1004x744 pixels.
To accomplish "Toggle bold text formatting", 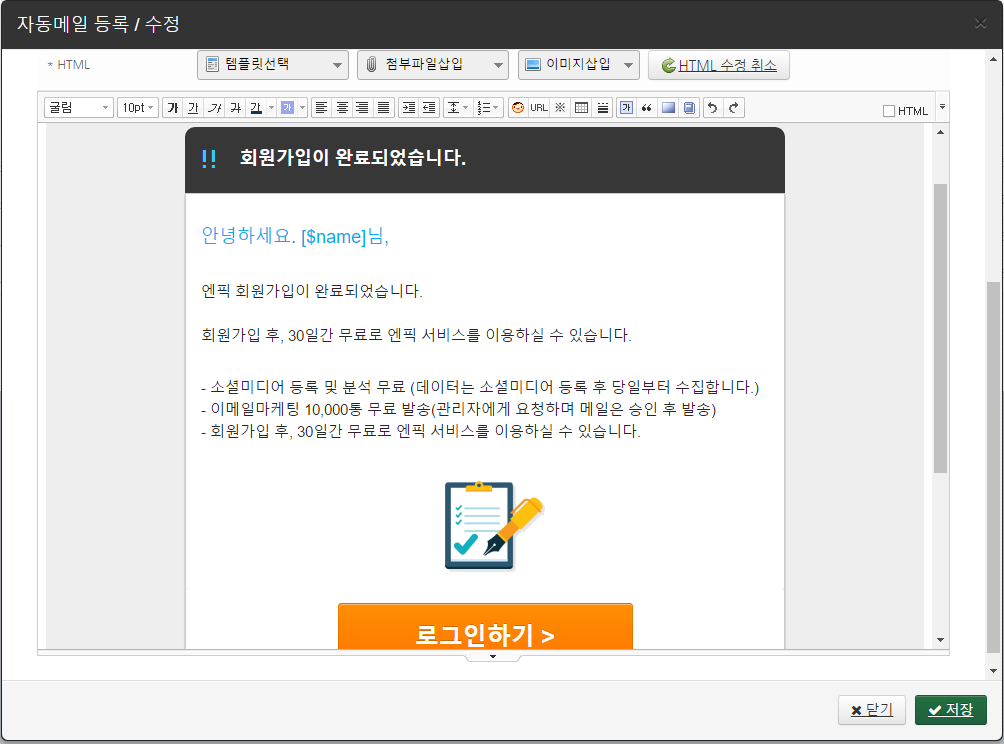I will [x=173, y=108].
